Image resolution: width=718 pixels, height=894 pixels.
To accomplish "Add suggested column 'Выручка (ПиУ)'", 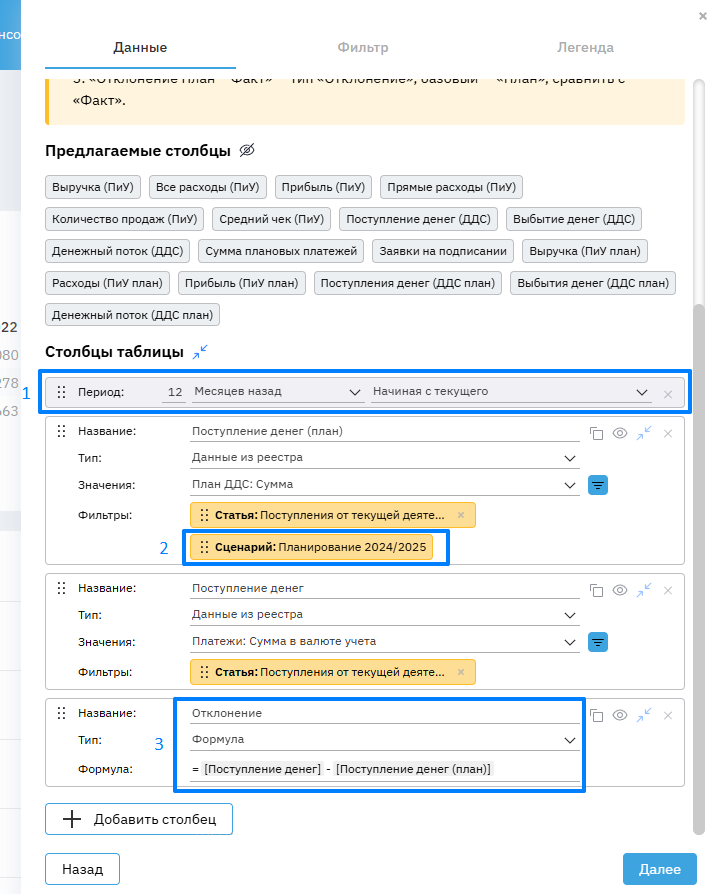I will click(93, 186).
